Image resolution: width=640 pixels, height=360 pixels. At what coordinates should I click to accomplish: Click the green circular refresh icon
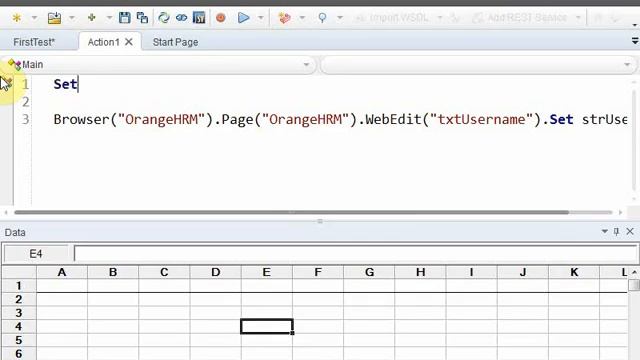[164, 18]
